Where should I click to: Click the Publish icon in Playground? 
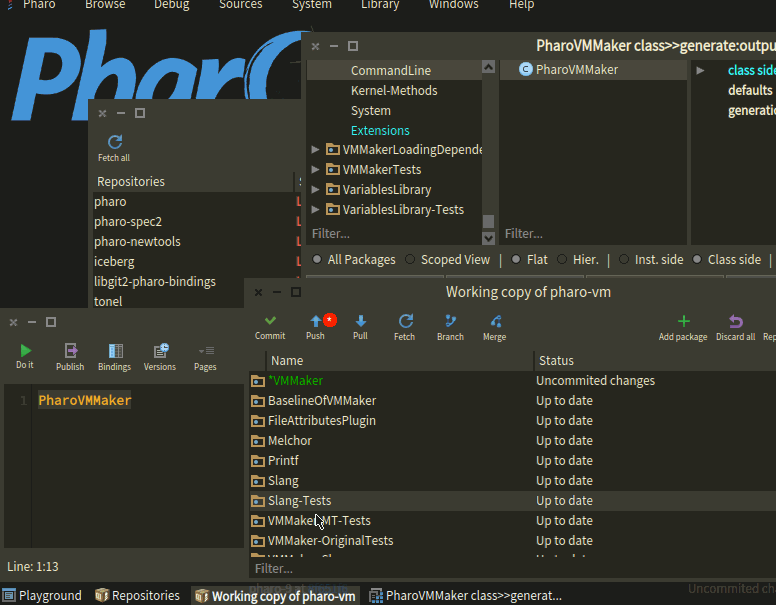(x=71, y=351)
